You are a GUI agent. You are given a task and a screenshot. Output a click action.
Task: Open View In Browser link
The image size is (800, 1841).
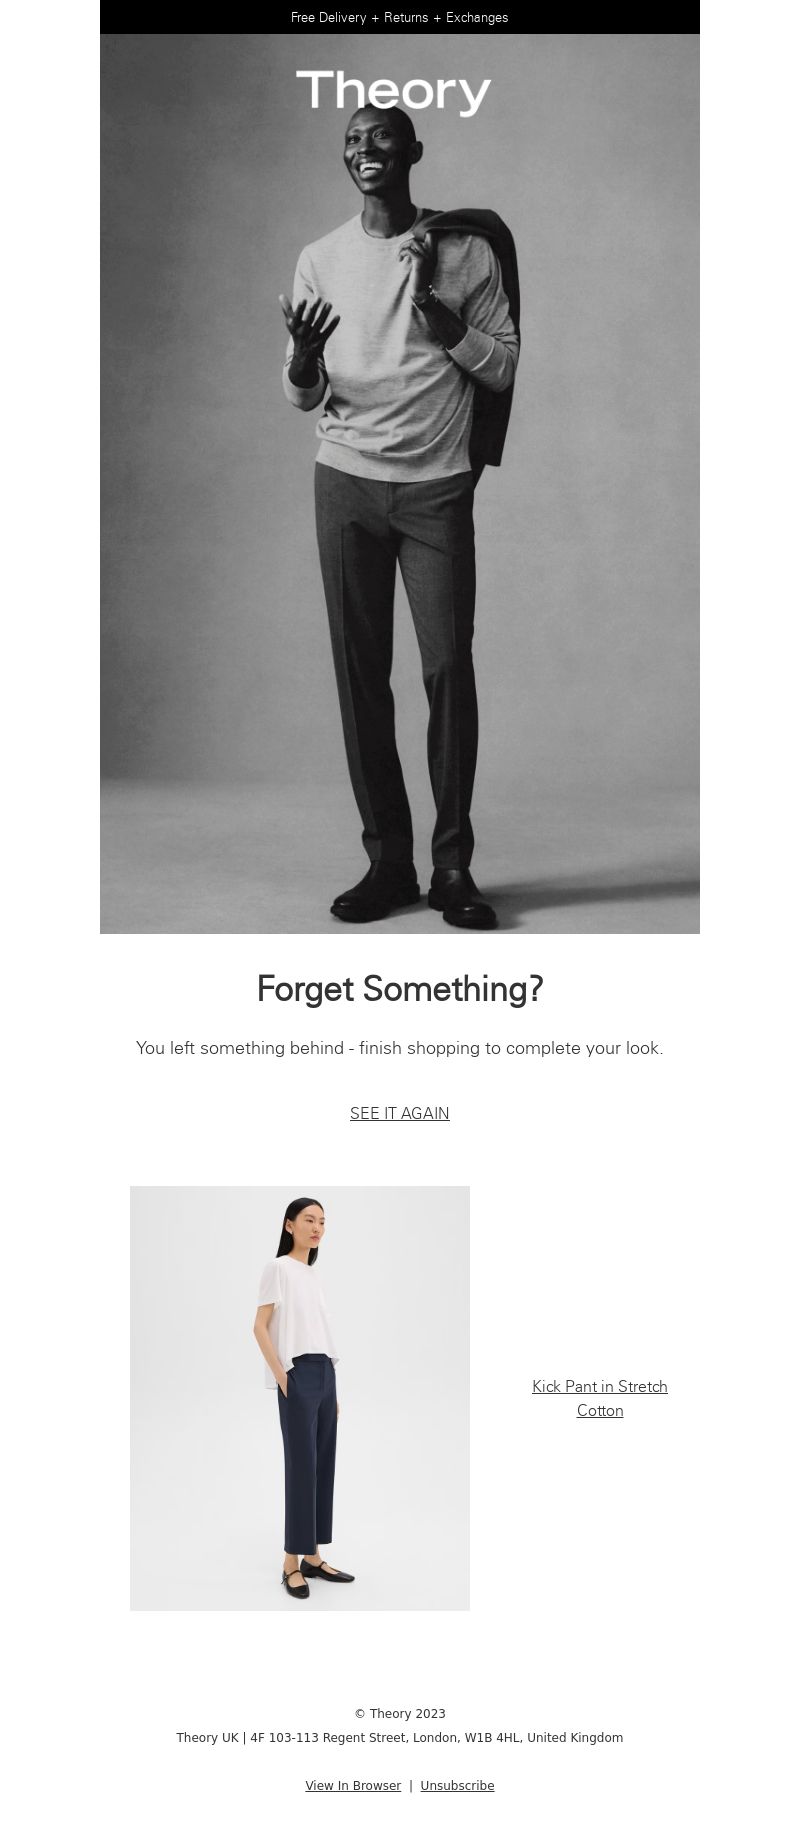(x=353, y=1786)
